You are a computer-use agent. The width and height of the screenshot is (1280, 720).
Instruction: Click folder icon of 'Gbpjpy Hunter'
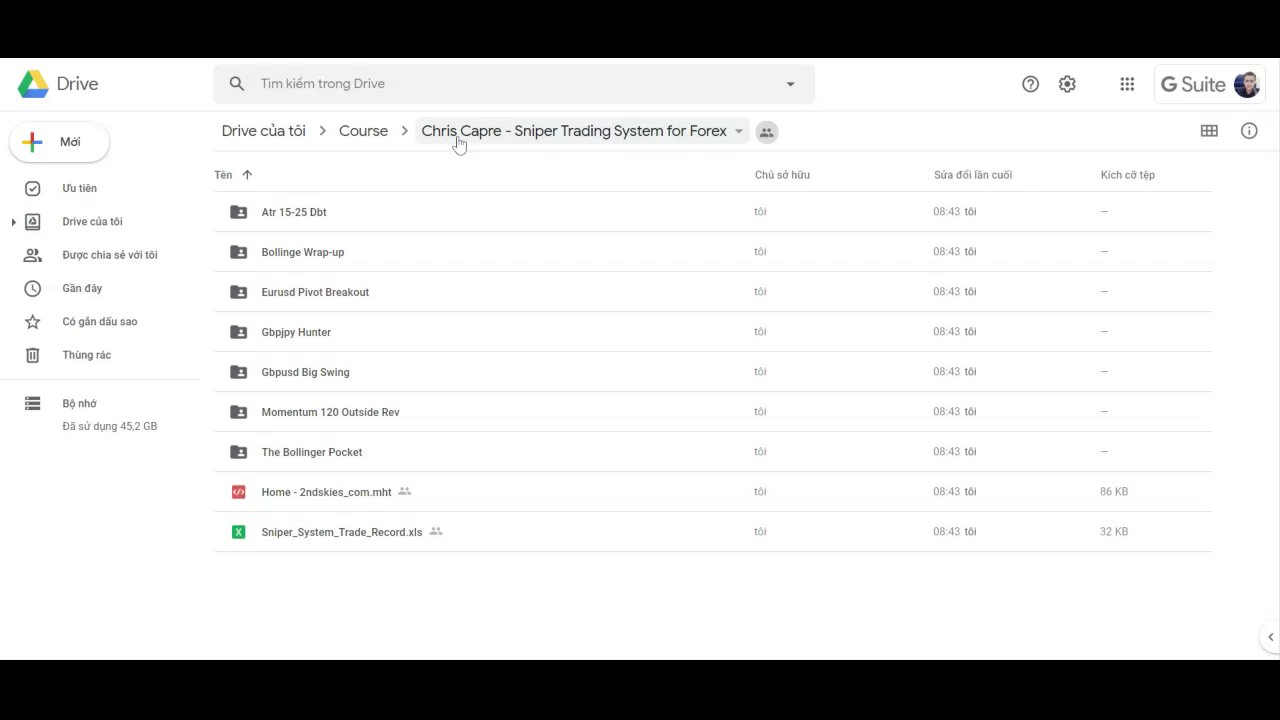point(238,332)
